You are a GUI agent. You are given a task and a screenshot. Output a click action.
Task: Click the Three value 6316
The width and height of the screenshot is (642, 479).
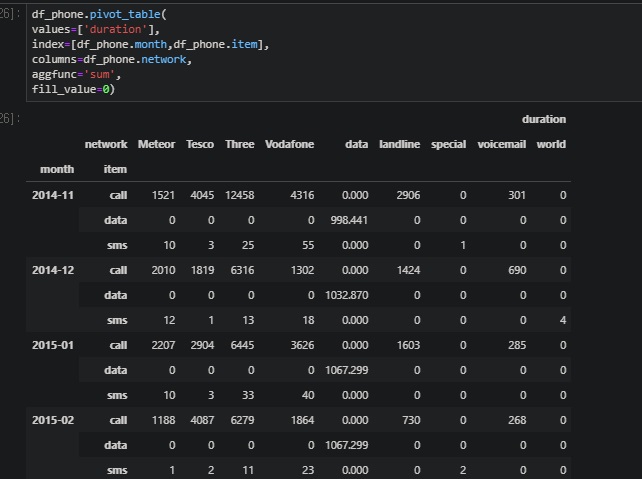[242, 270]
